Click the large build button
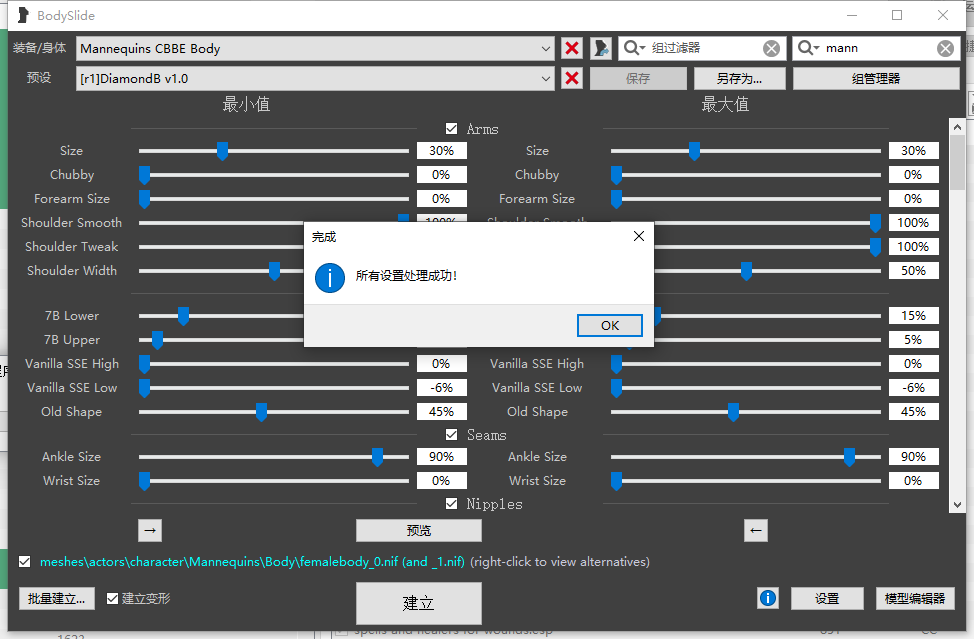The height and width of the screenshot is (639, 974). coord(419,603)
